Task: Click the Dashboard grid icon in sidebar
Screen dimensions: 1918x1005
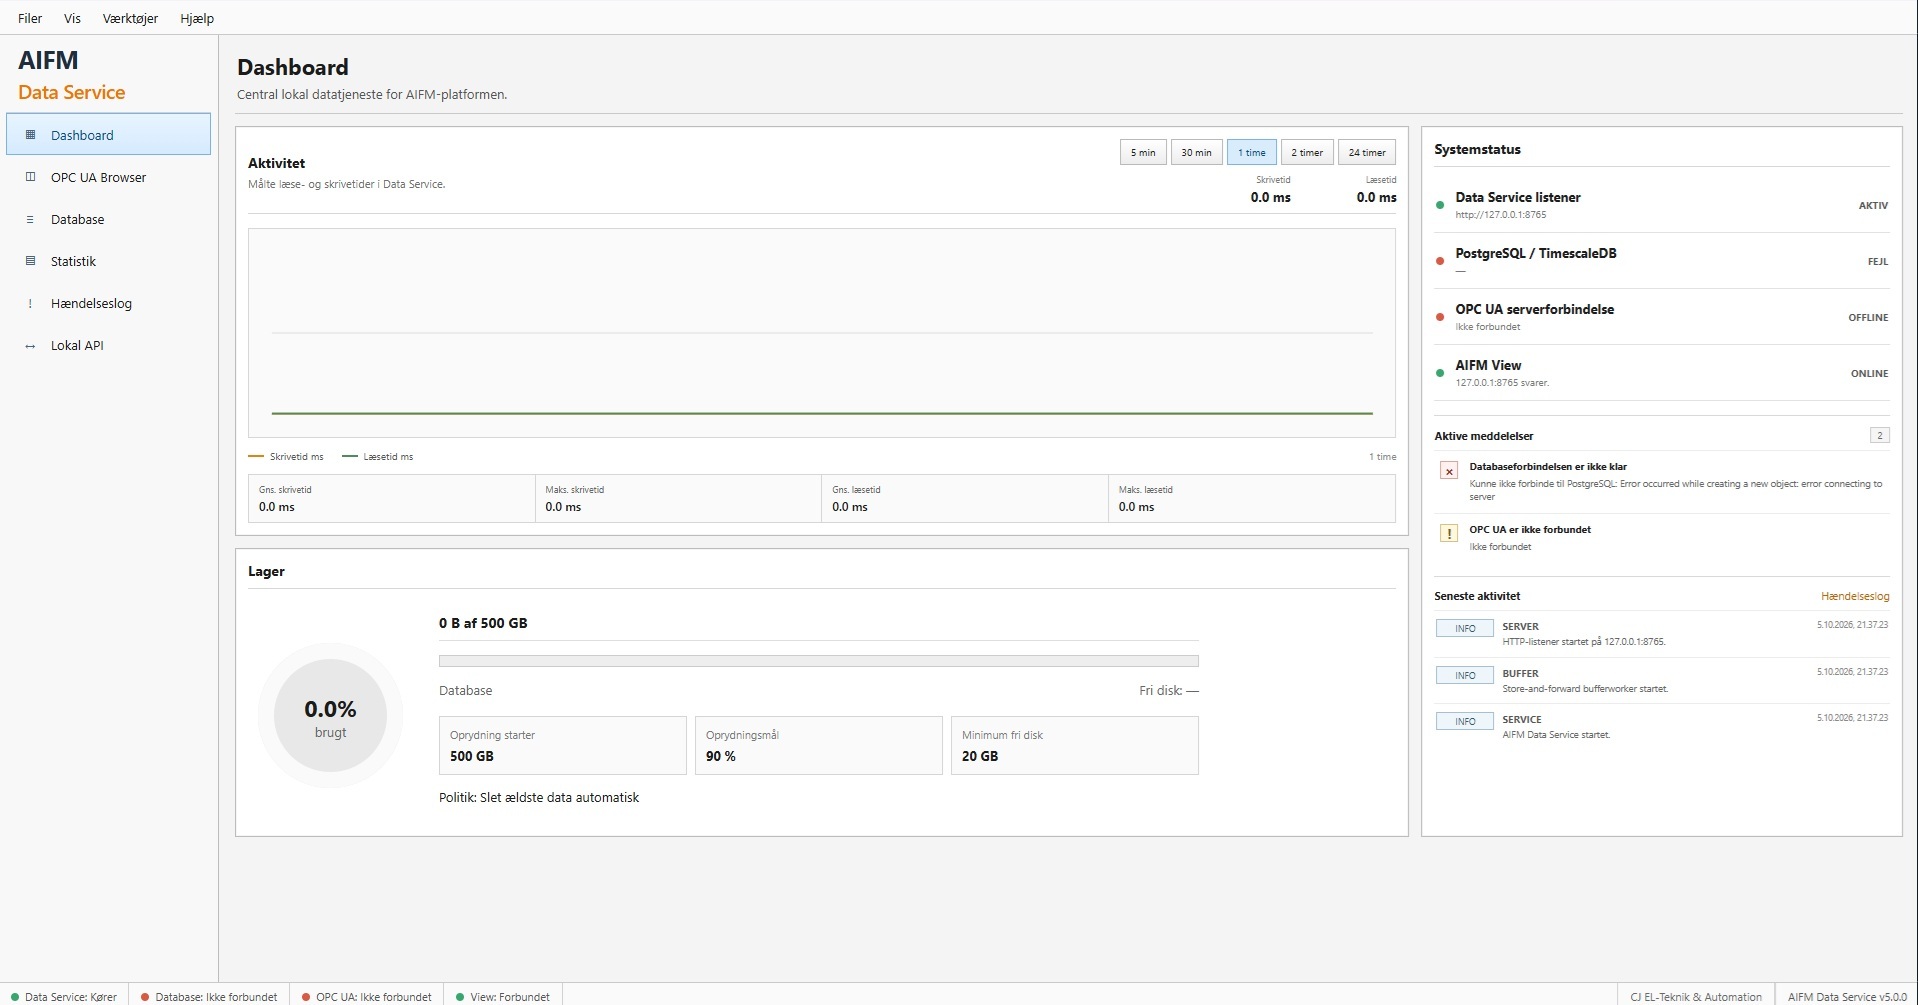Action: (30, 135)
